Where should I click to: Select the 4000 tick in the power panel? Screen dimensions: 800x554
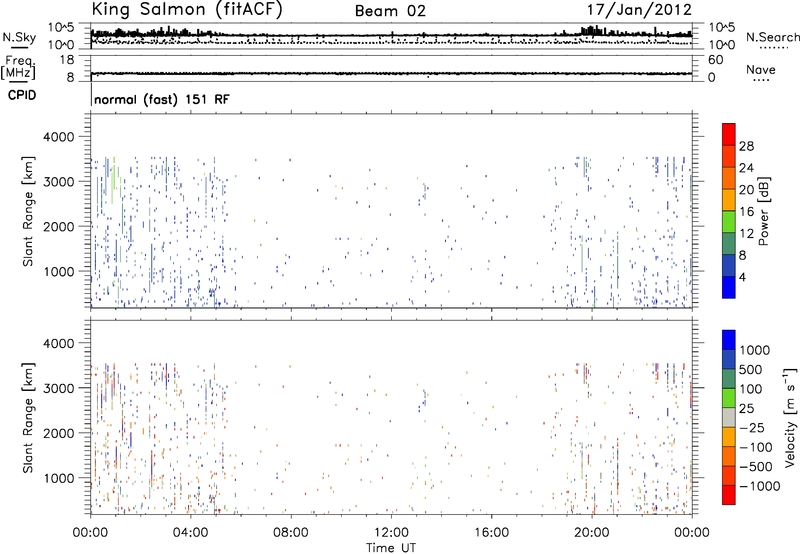pyautogui.click(x=61, y=137)
